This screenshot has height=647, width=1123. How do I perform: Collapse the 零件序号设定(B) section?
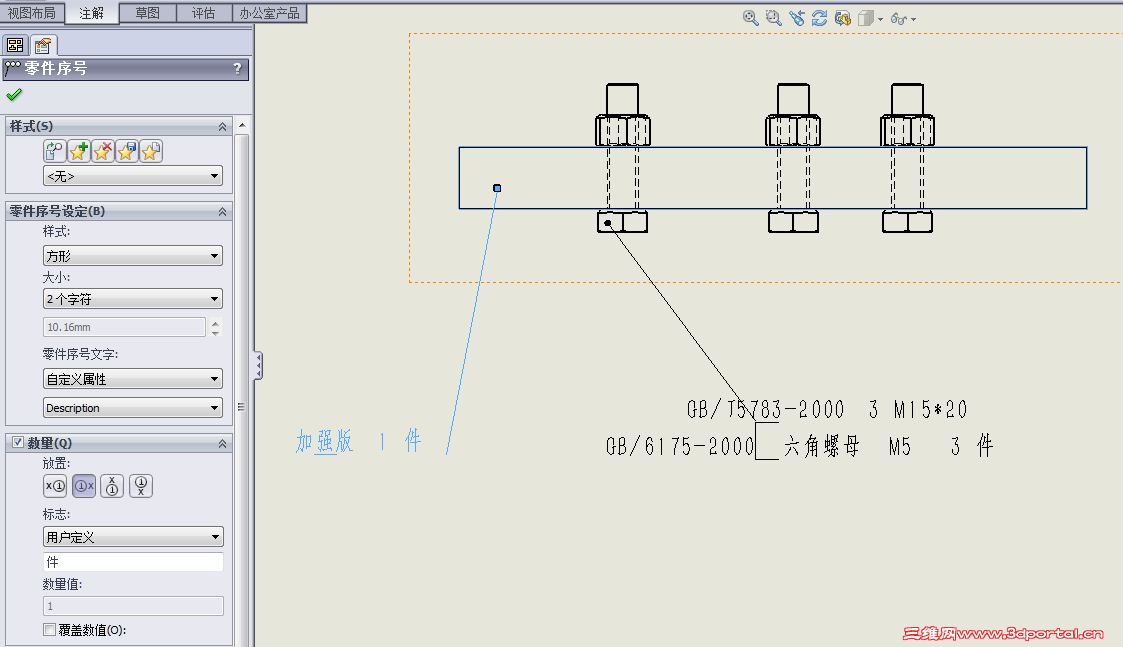(x=223, y=212)
